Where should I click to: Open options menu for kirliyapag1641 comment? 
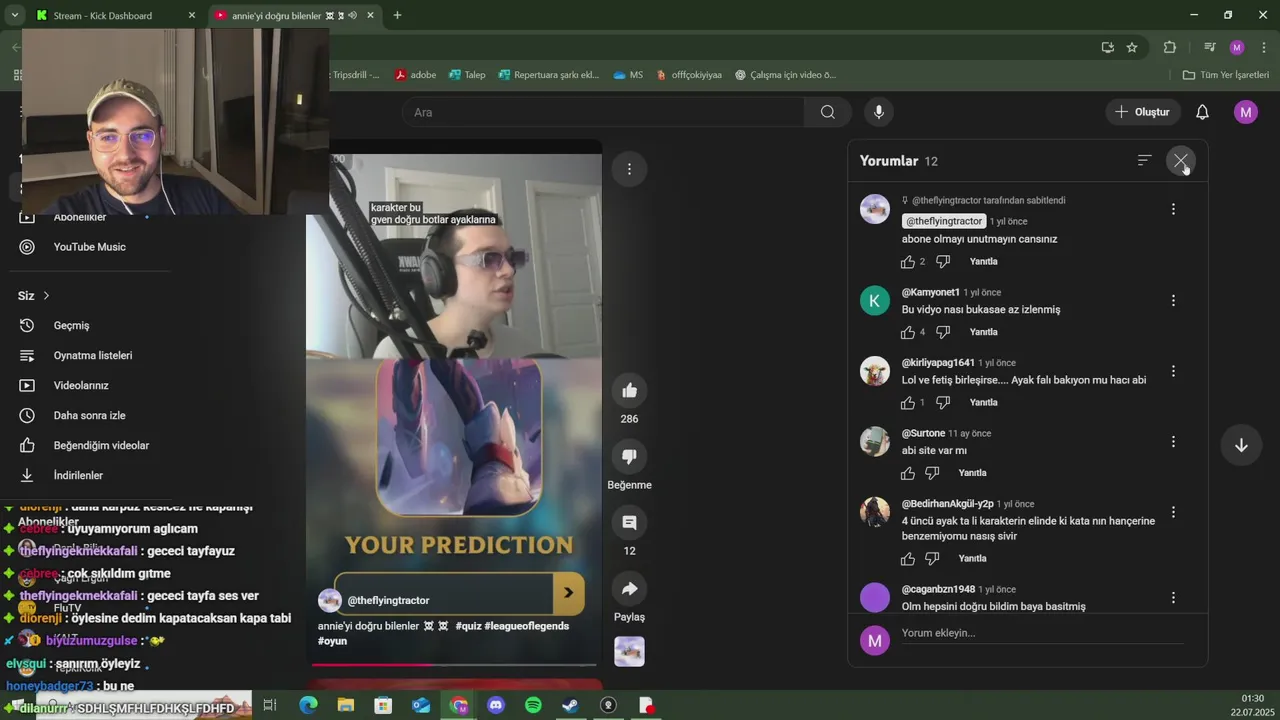(x=1173, y=371)
